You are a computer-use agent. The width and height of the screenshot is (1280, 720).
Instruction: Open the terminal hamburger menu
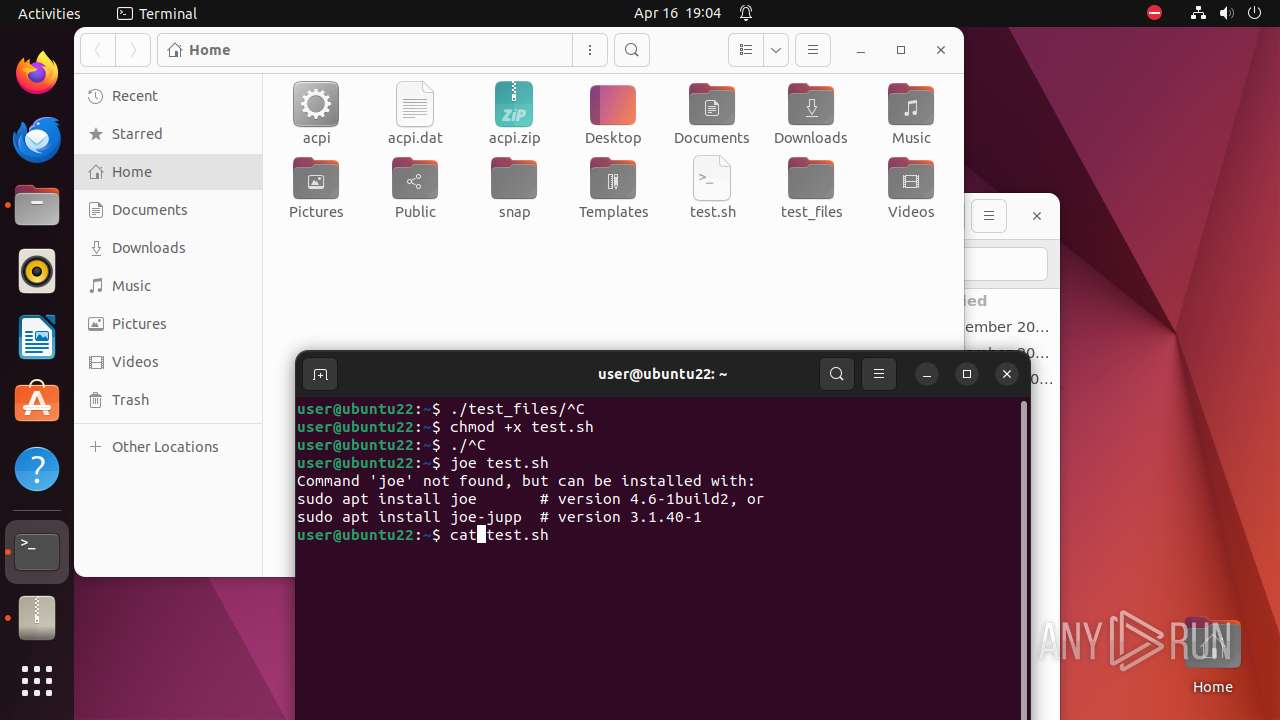(x=879, y=375)
